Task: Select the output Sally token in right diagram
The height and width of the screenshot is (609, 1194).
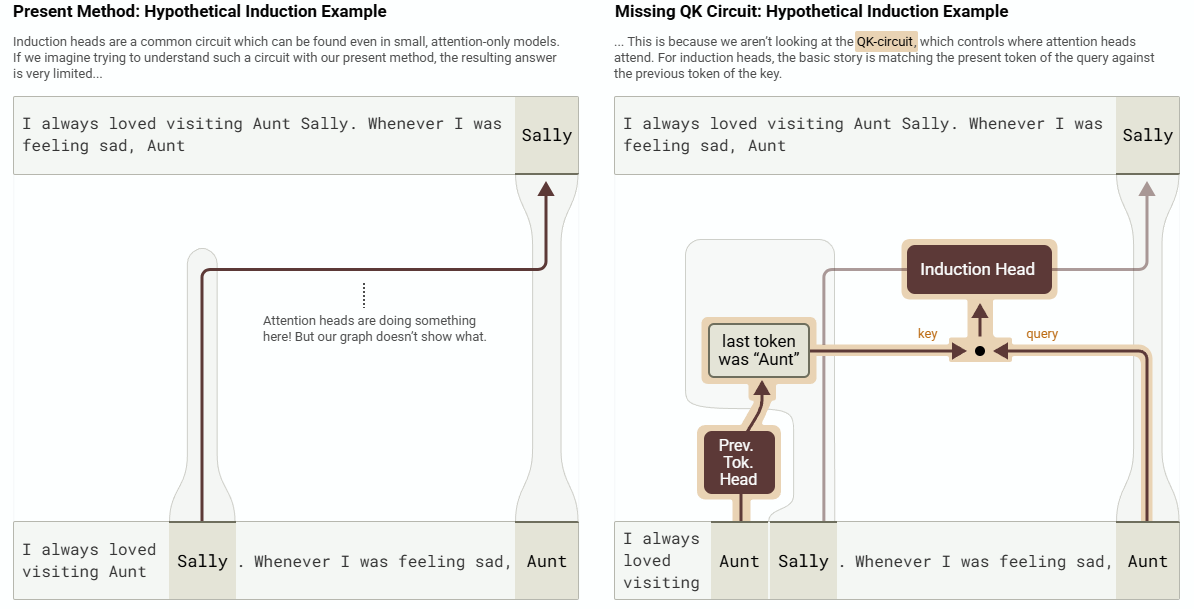Action: point(1148,136)
